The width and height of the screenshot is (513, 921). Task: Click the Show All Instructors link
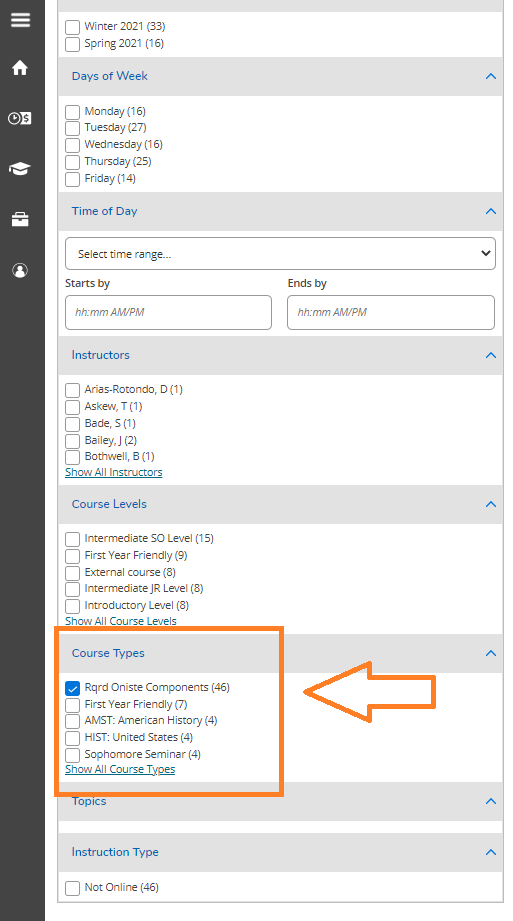tap(113, 472)
